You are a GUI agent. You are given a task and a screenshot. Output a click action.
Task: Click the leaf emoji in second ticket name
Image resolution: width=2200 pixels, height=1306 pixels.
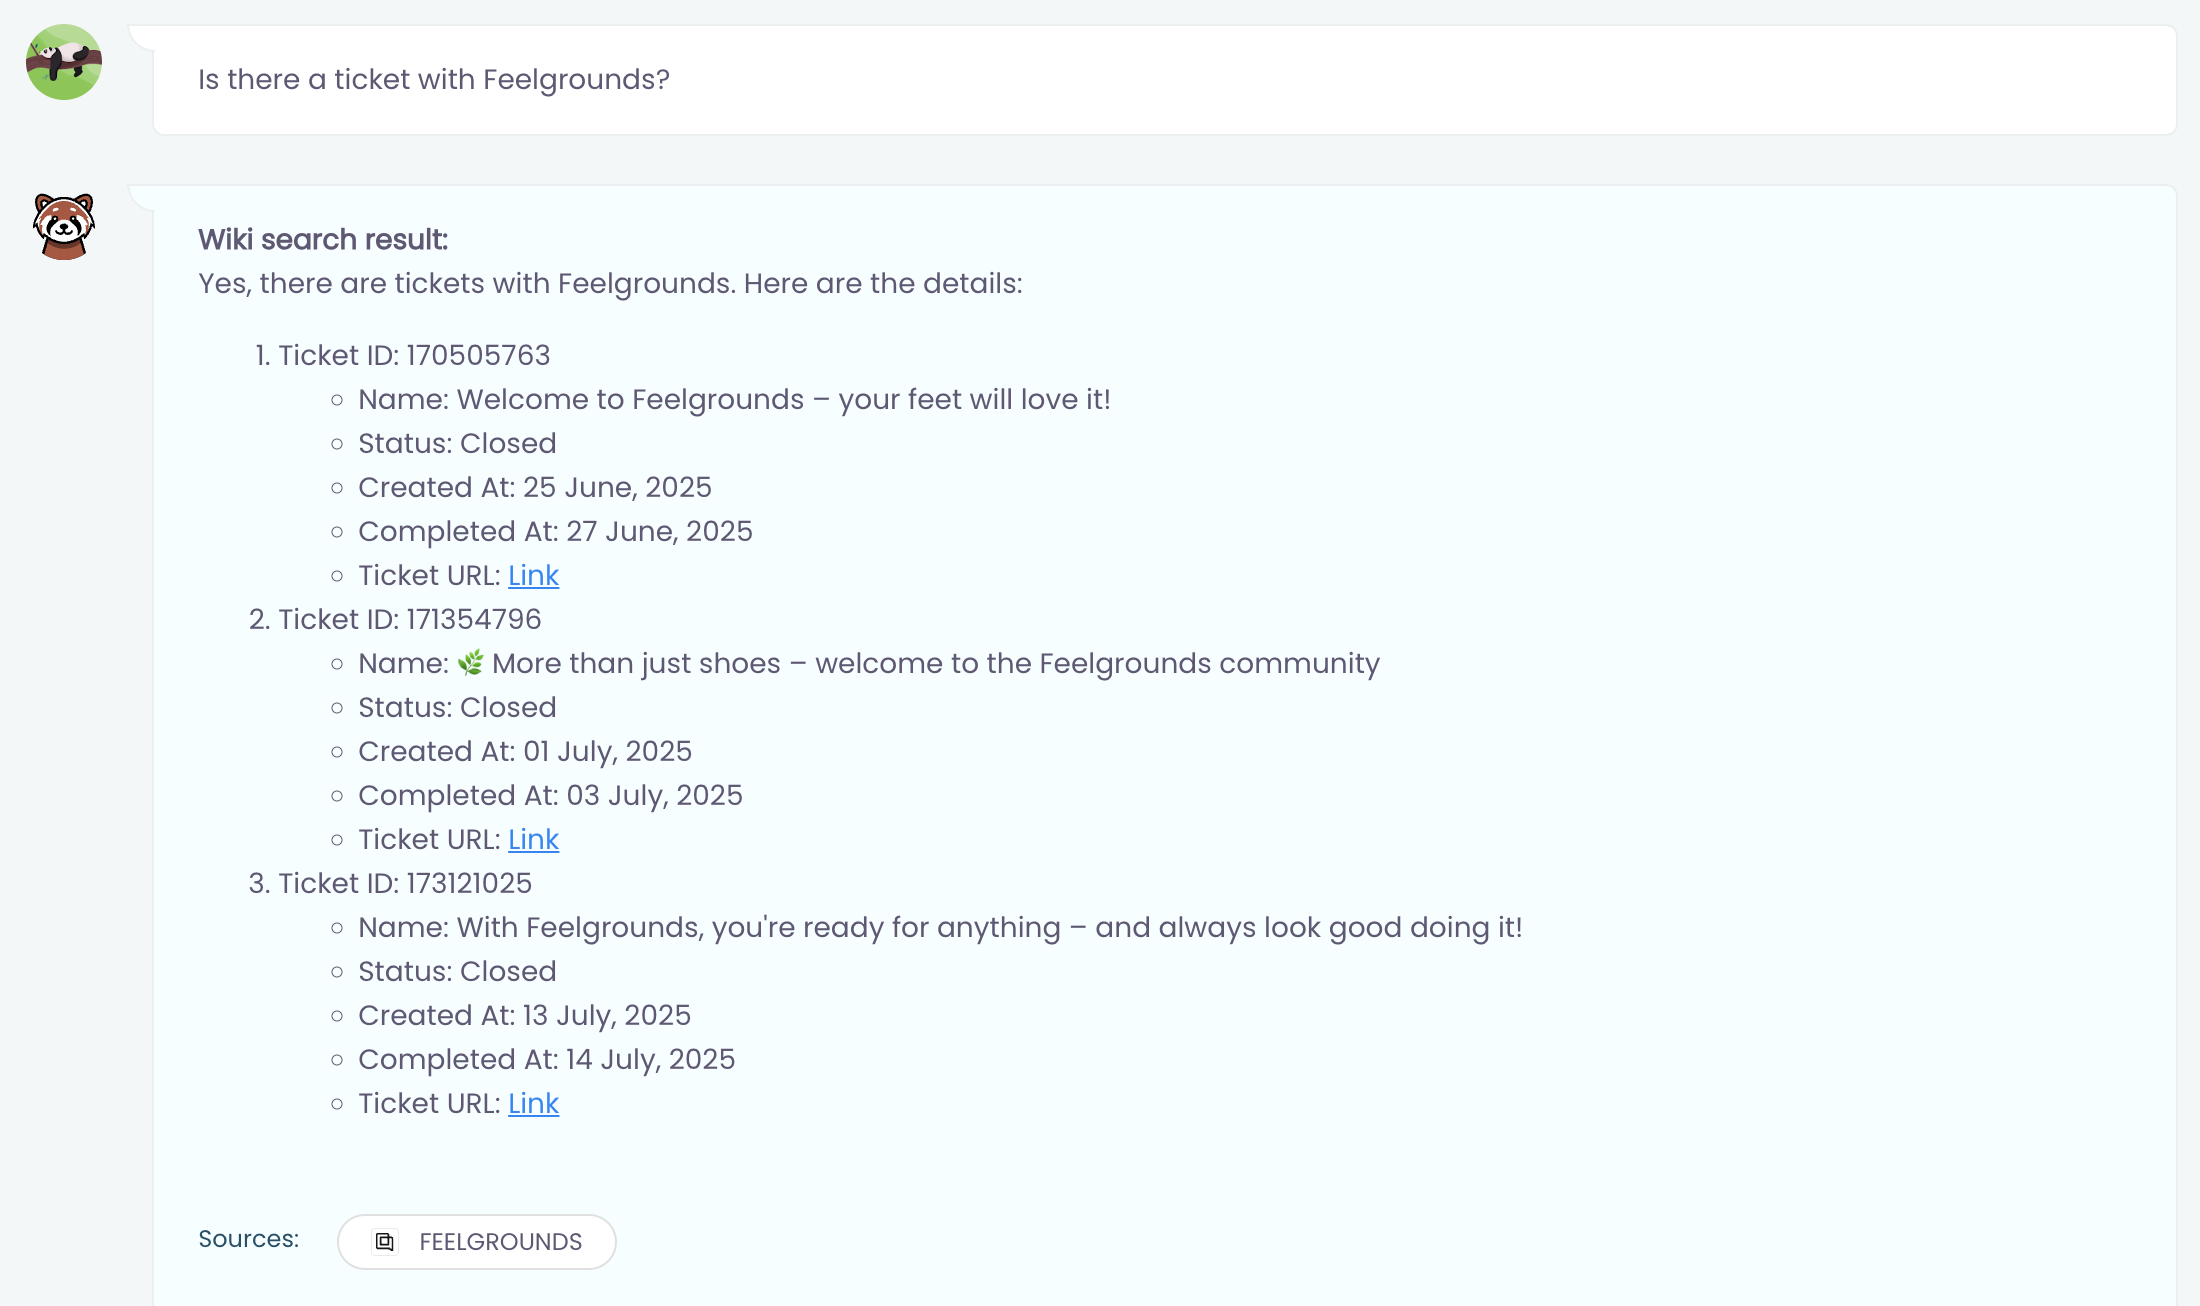coord(471,663)
